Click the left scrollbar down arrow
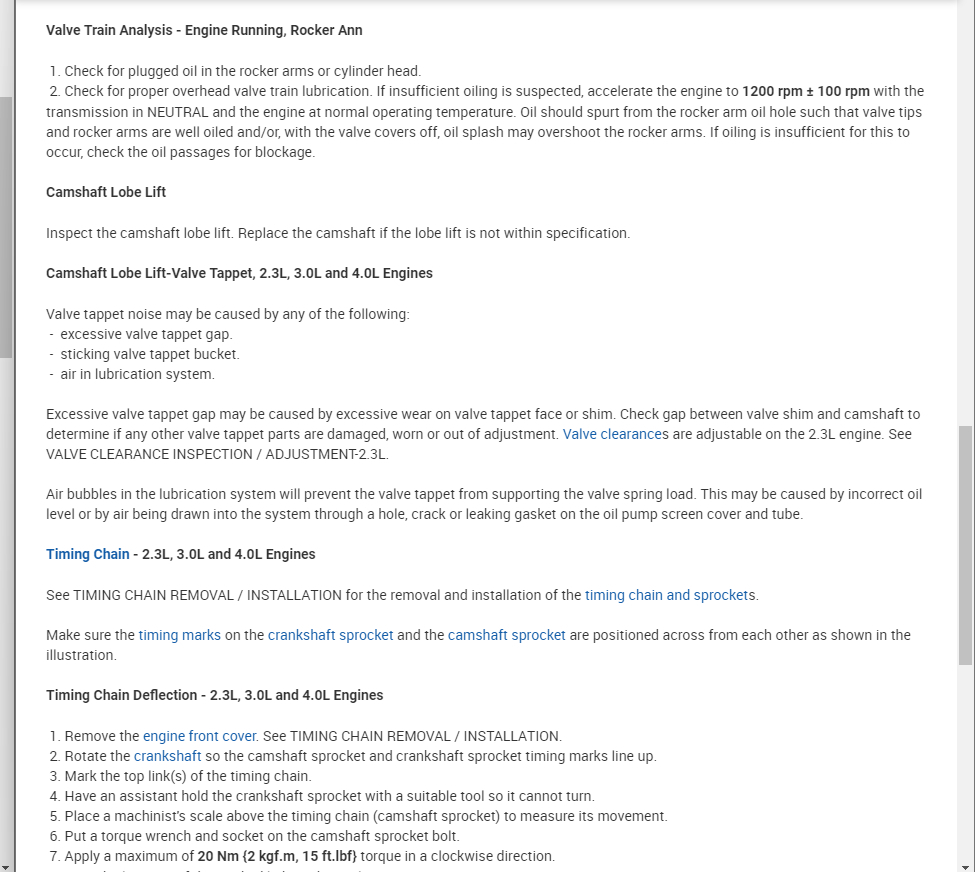 click(6, 865)
